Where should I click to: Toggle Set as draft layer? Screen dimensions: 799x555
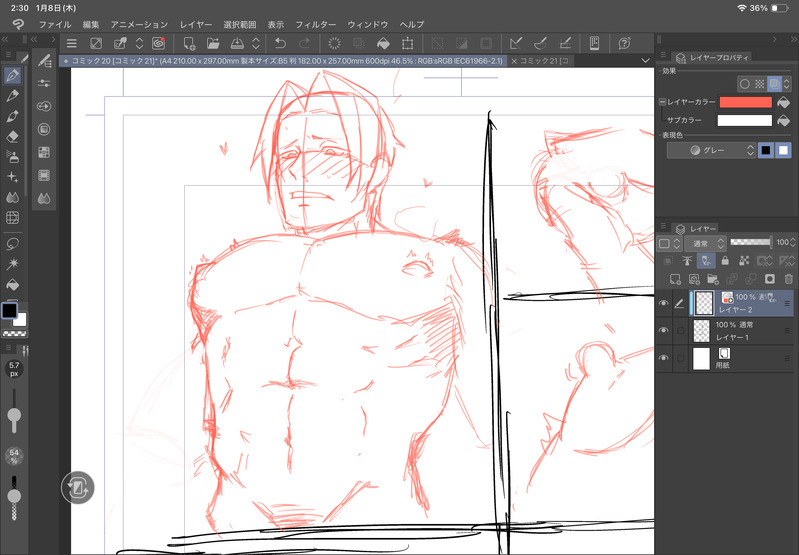pos(706,261)
